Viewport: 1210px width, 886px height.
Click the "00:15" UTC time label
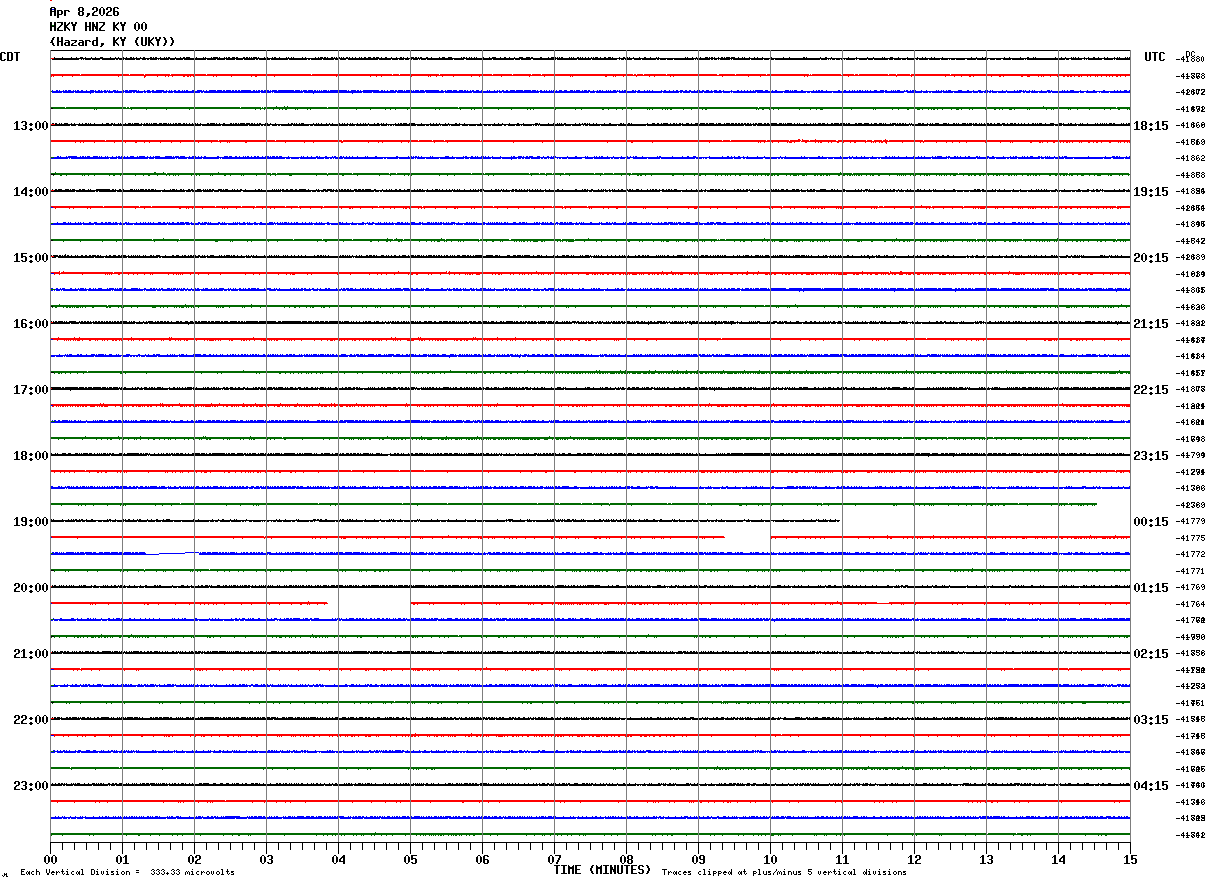pyautogui.click(x=1151, y=522)
